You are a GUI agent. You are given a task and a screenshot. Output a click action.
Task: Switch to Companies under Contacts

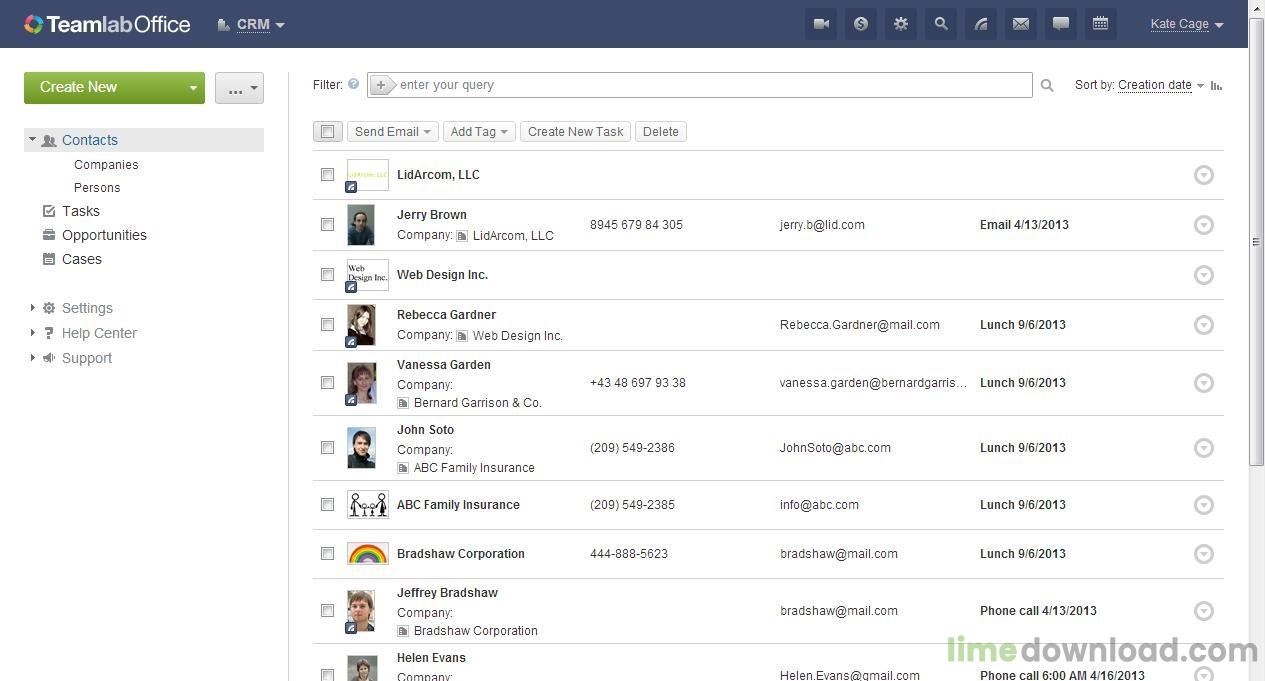point(106,164)
